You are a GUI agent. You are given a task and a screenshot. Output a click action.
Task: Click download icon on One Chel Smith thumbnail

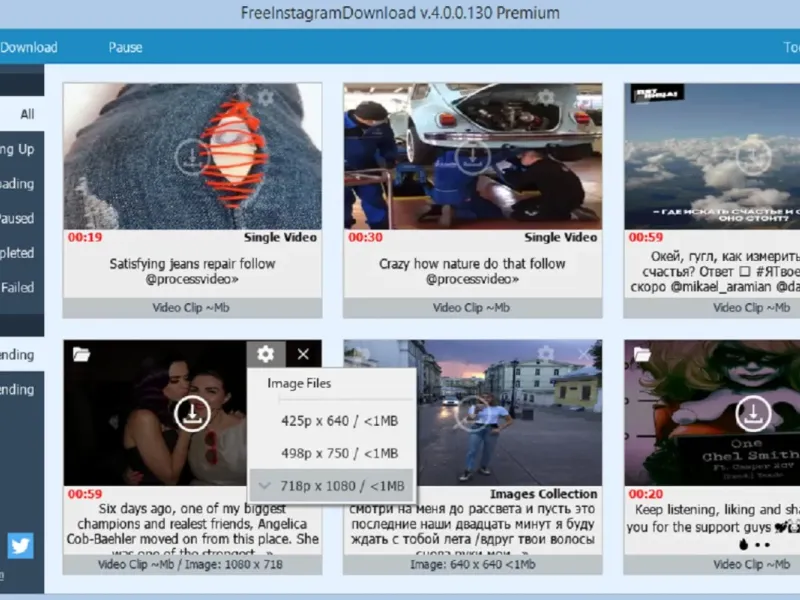point(753,414)
